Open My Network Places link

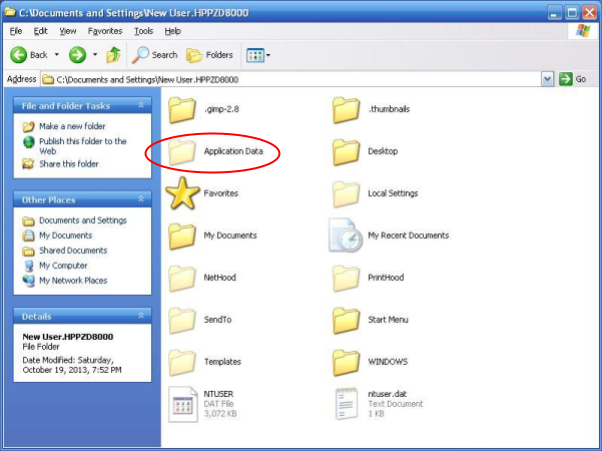(73, 281)
